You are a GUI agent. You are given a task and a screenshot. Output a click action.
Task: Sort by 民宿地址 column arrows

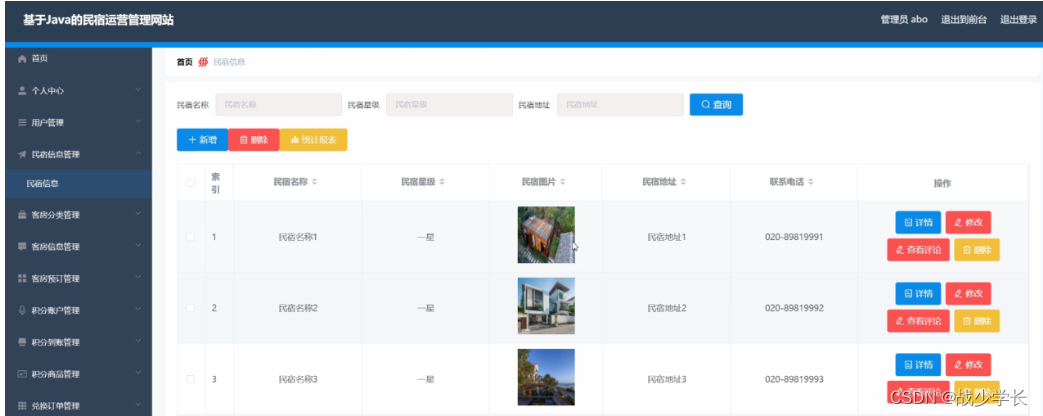[683, 182]
